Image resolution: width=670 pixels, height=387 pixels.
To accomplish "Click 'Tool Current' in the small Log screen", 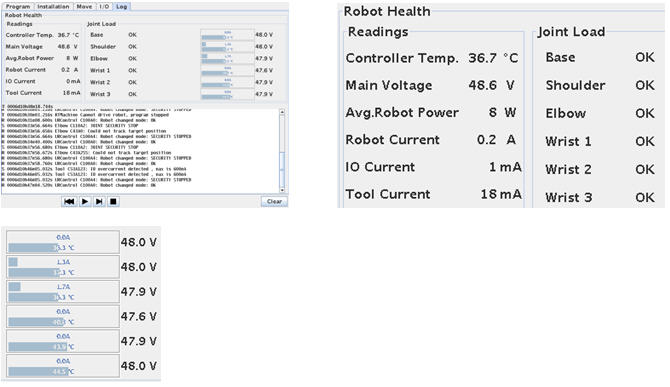I will 24,93.
